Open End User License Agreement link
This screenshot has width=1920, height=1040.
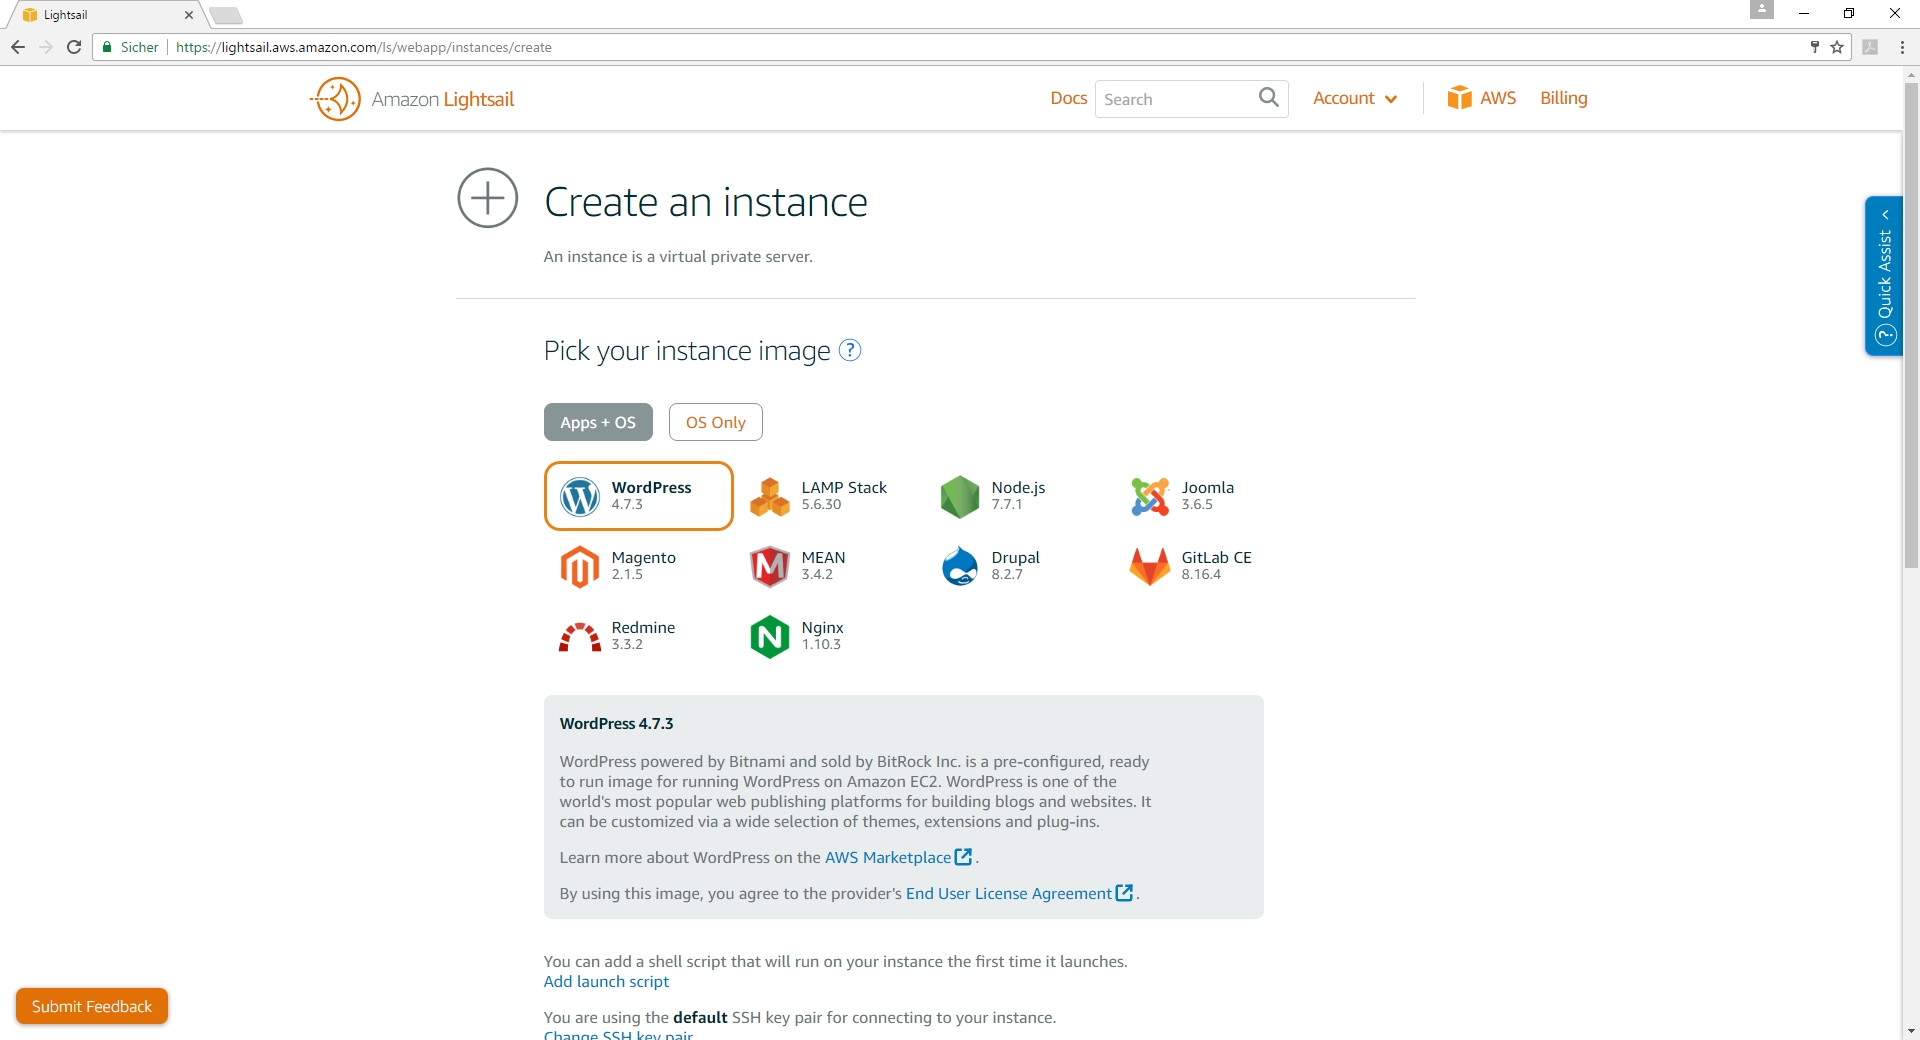(x=1009, y=893)
